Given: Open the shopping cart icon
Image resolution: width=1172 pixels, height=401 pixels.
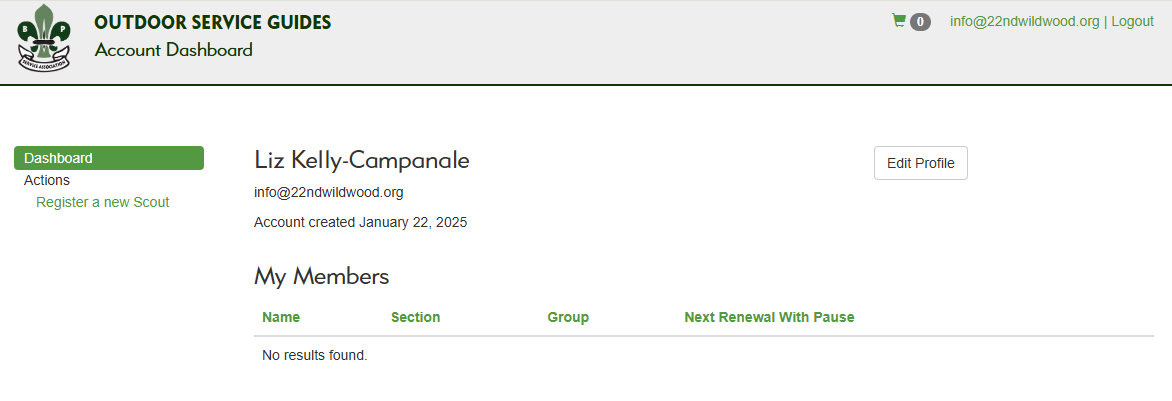Looking at the screenshot, I should [898, 20].
